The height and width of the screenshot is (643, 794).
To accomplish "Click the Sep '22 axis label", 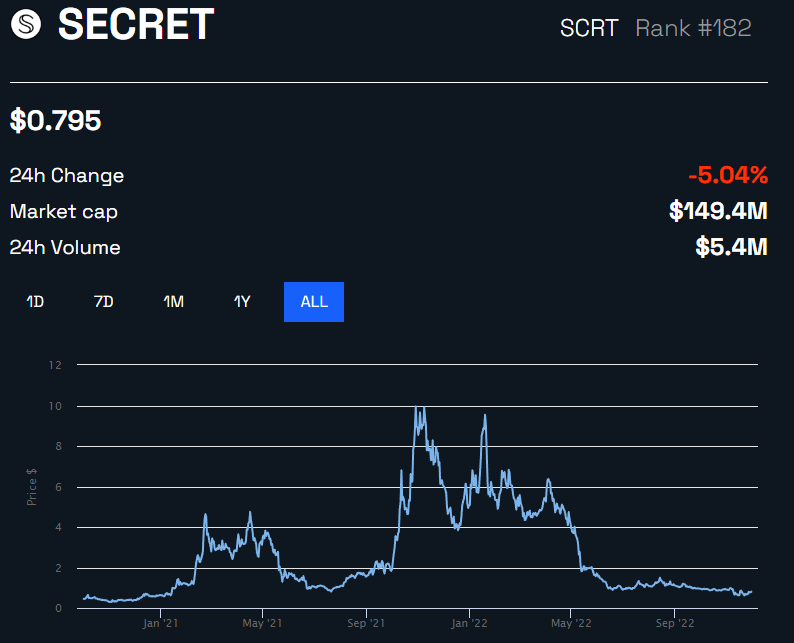I will pyautogui.click(x=674, y=623).
